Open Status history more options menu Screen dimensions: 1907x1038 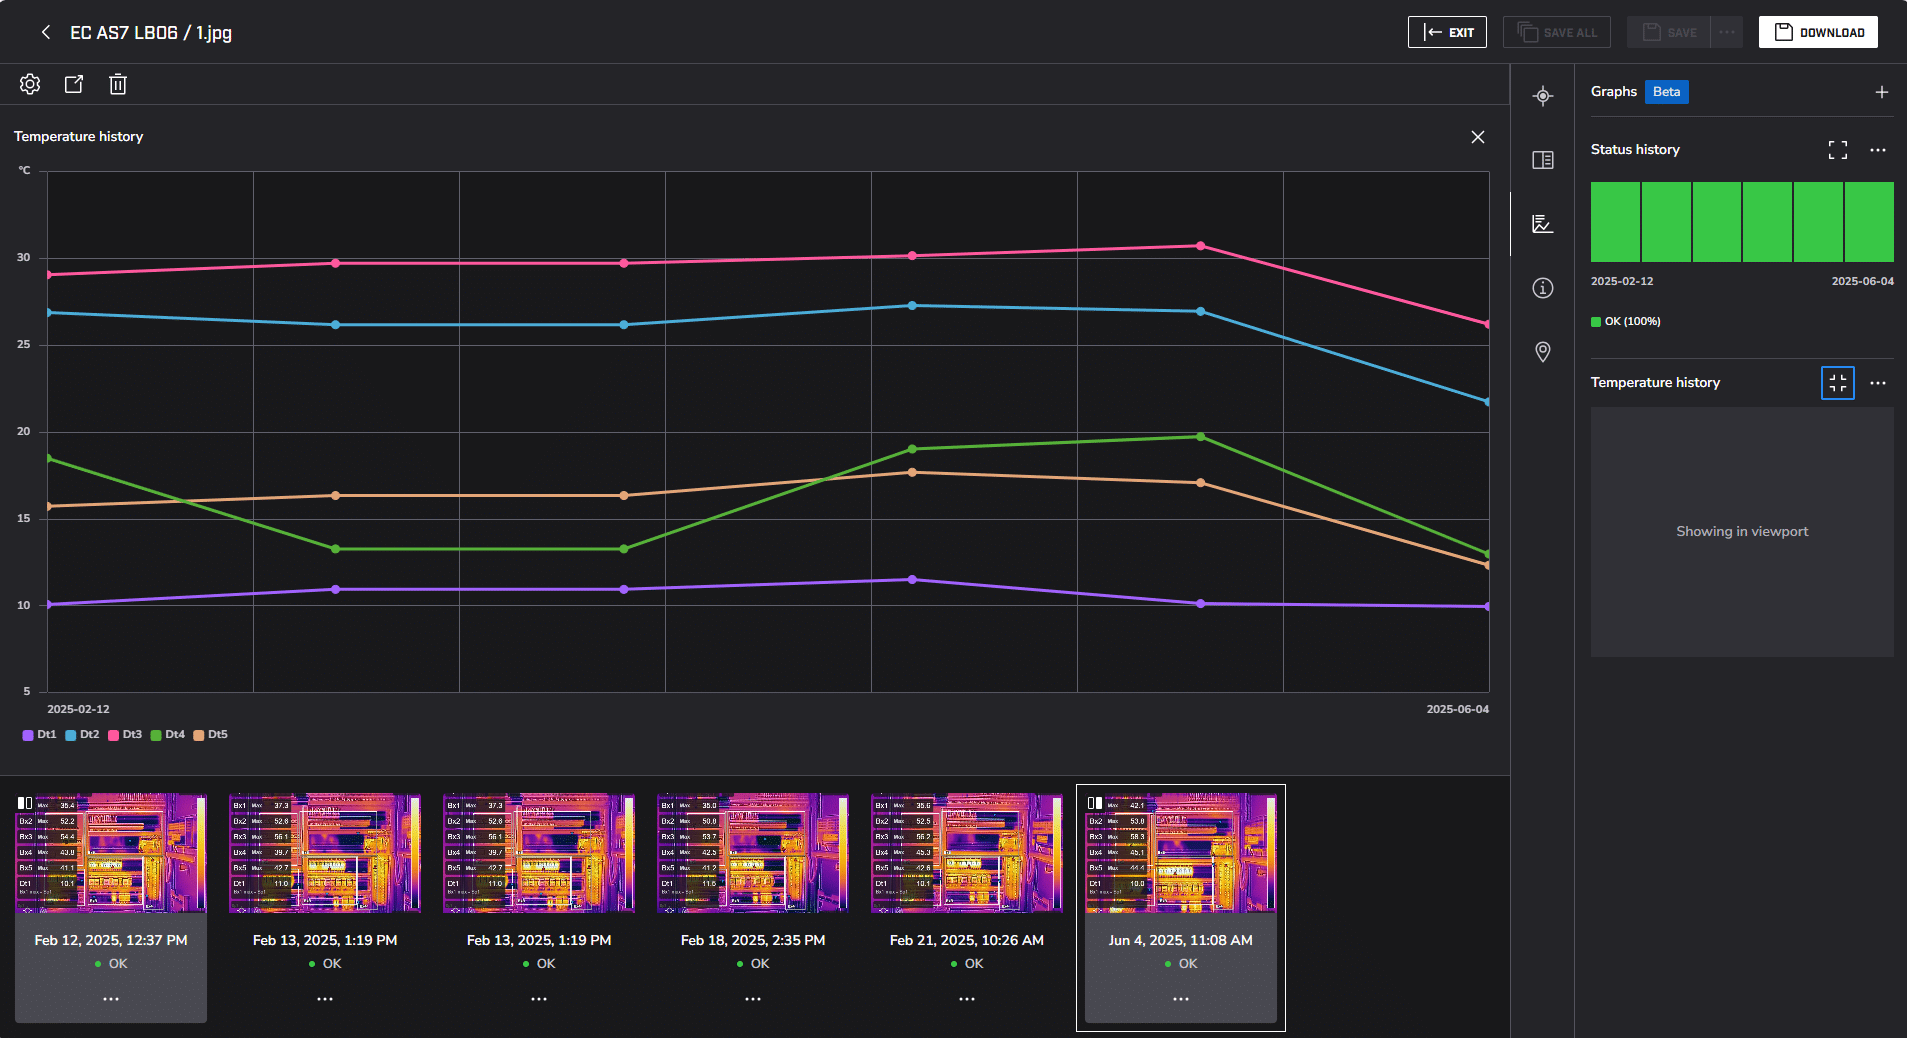pos(1877,150)
